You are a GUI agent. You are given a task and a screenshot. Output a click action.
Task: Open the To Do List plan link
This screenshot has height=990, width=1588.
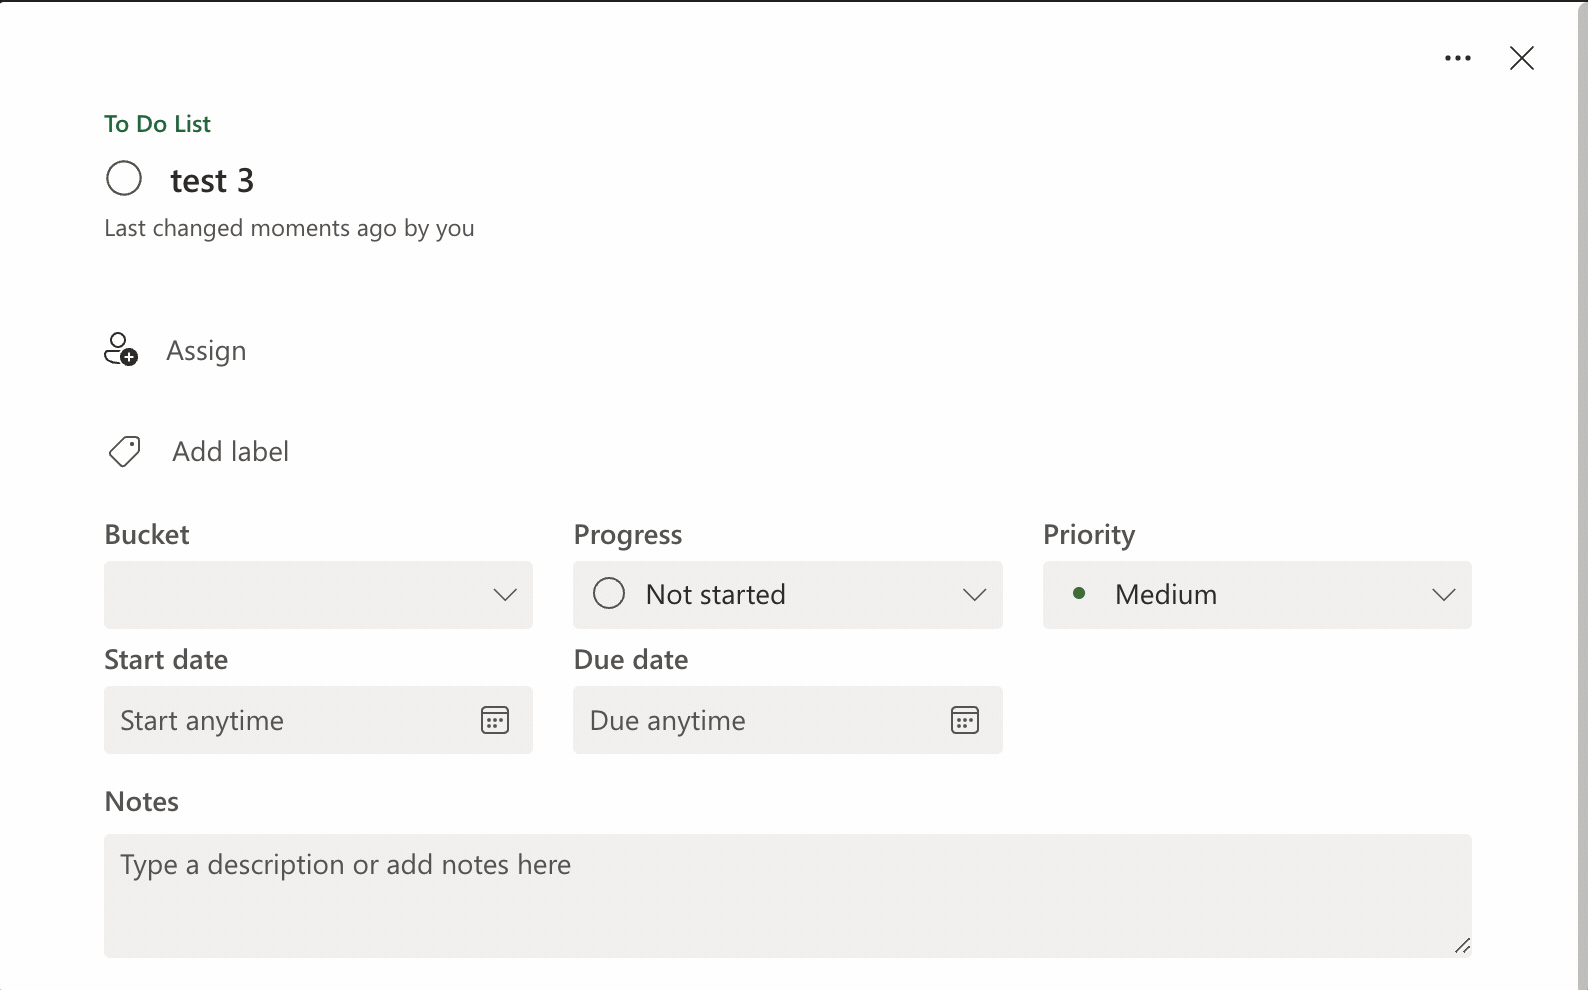[157, 124]
